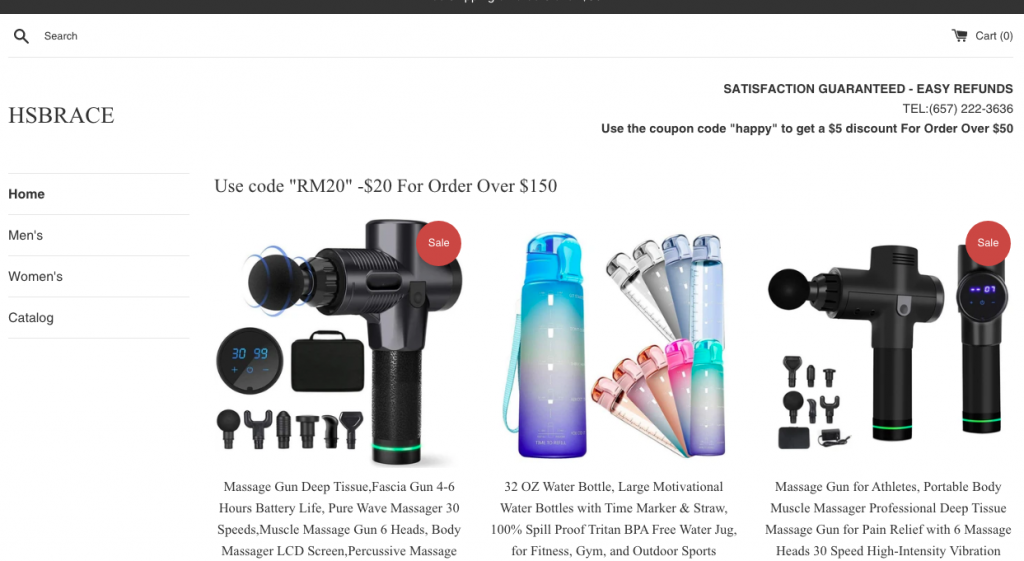Click the 32 OZ Water Bottle title link
Viewport: 1024px width, 561px height.
(x=613, y=519)
